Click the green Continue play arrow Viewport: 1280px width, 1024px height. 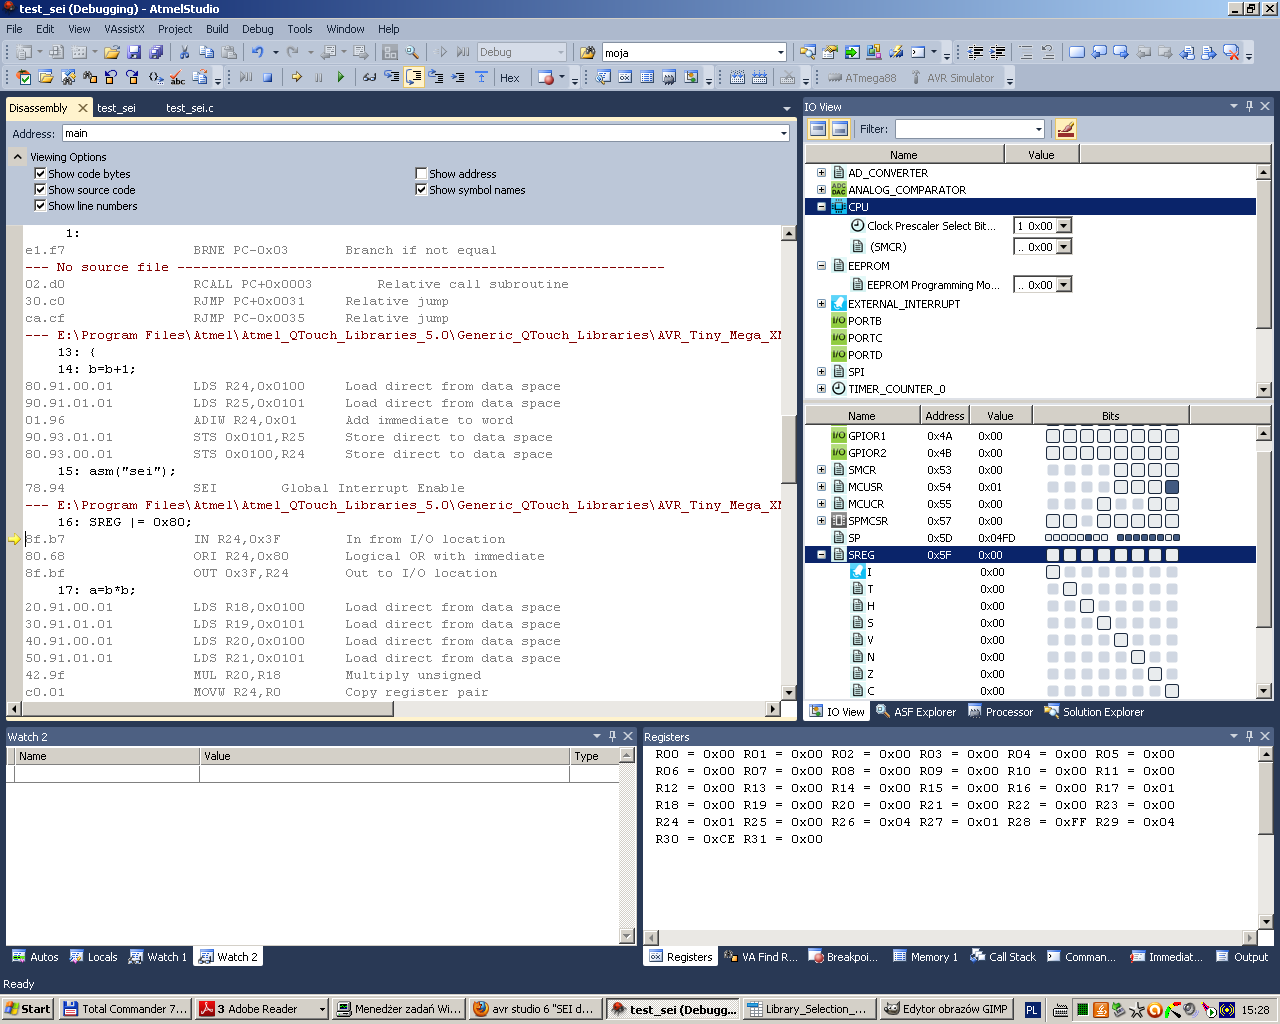[x=340, y=77]
